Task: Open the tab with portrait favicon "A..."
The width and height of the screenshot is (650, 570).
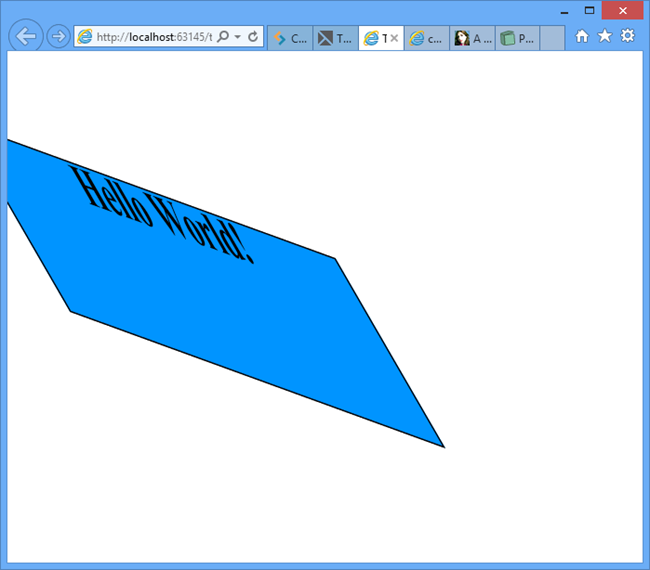Action: click(x=472, y=39)
